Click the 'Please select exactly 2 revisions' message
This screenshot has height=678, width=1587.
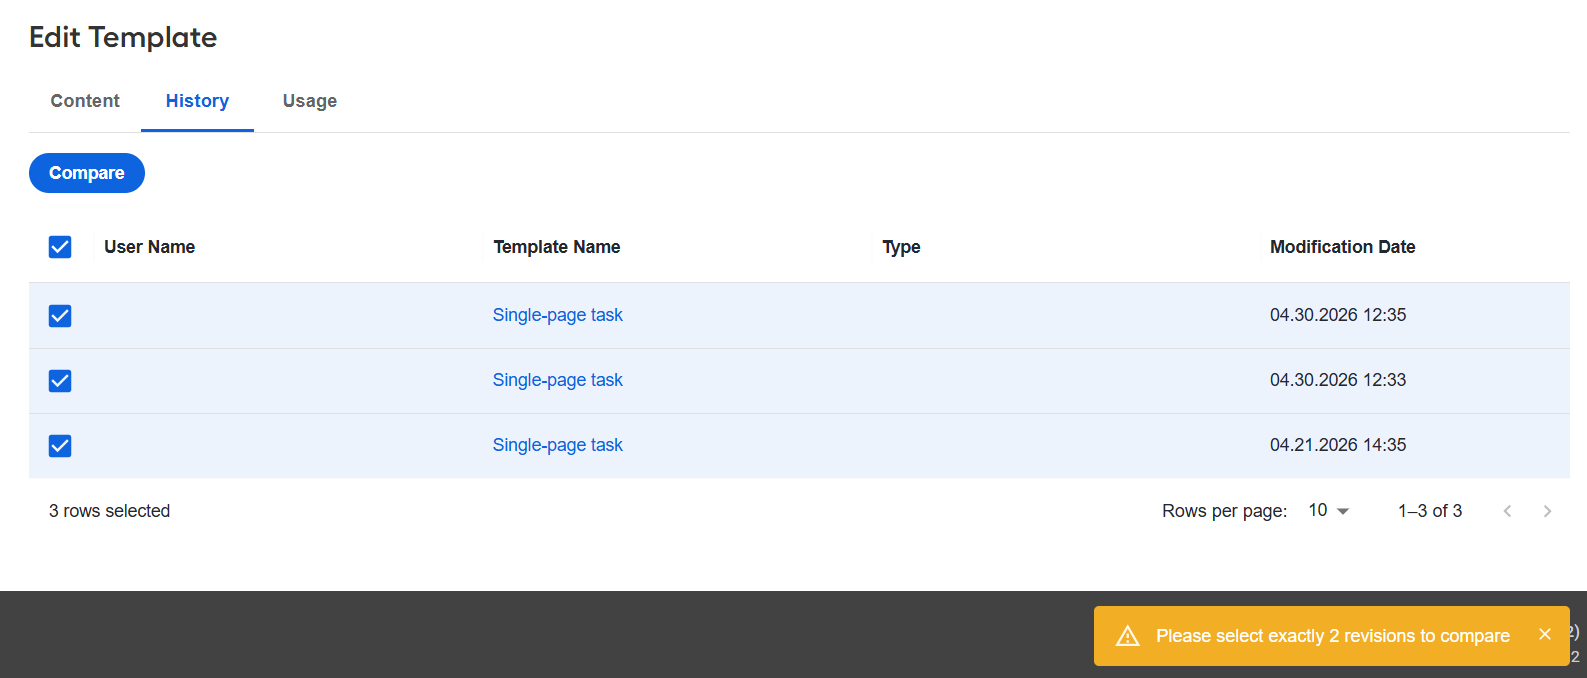click(x=1333, y=636)
